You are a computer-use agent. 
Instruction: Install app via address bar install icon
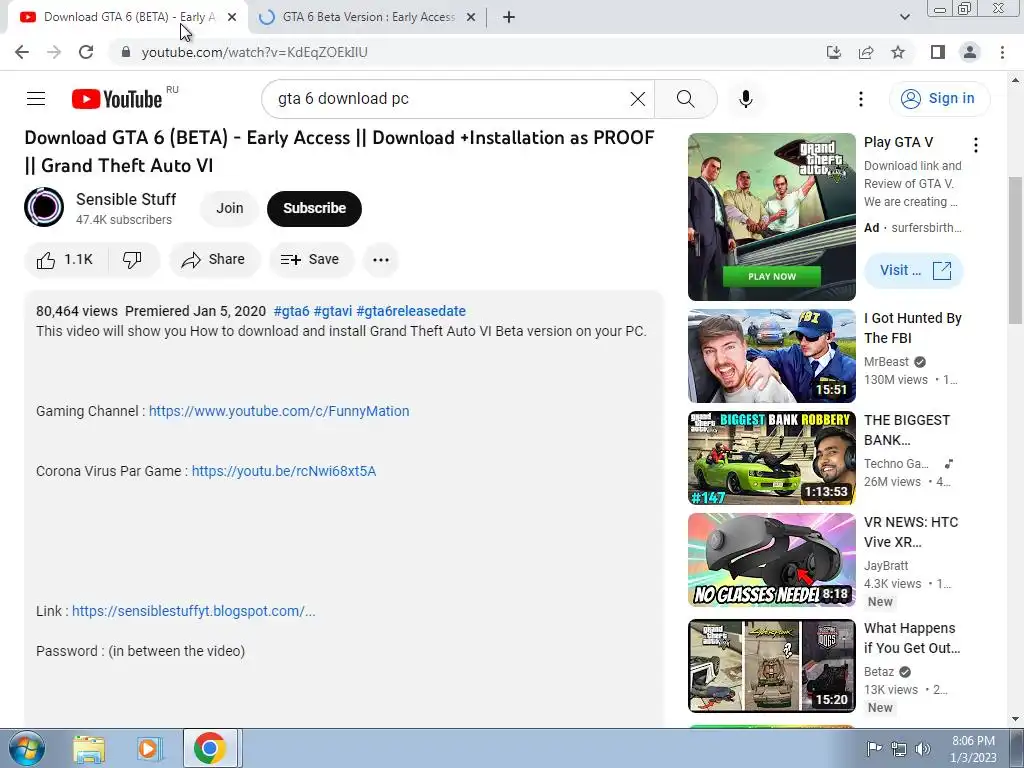pos(834,52)
